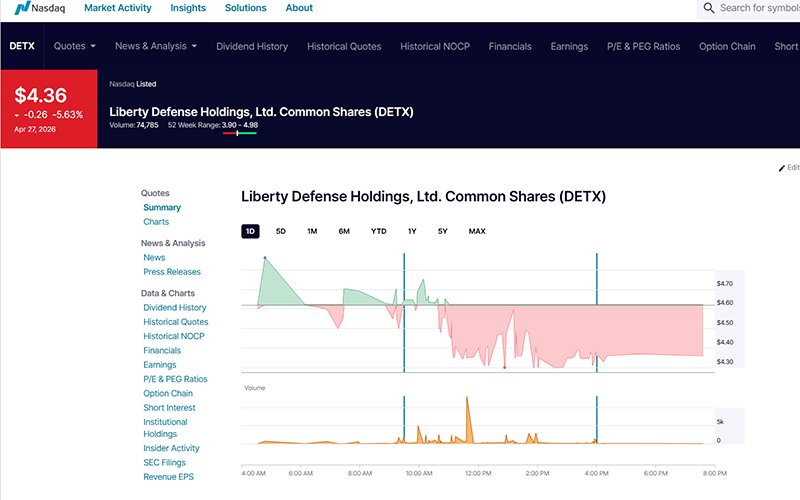Open the Charts sidebar link
The width and height of the screenshot is (800, 500).
click(x=156, y=222)
